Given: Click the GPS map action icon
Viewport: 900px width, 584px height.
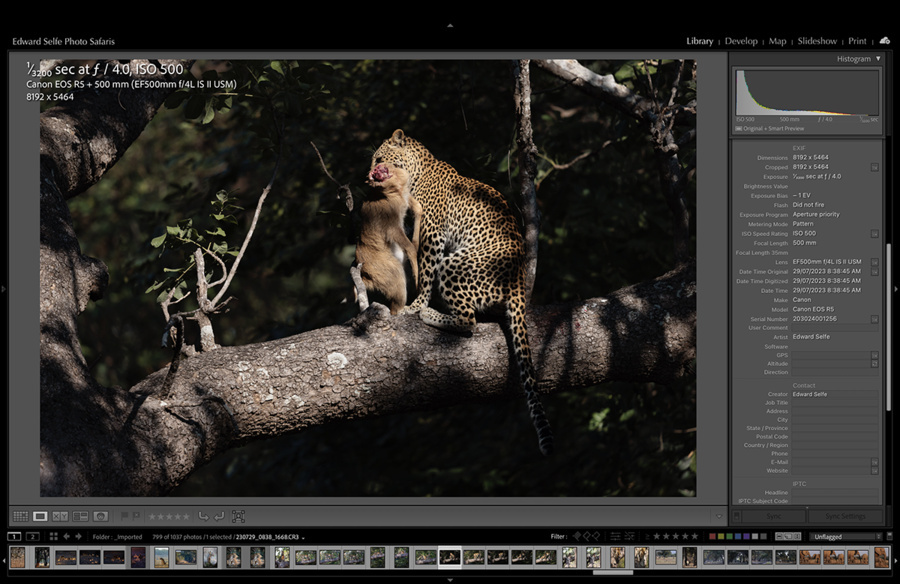Looking at the screenshot, I should point(874,355).
